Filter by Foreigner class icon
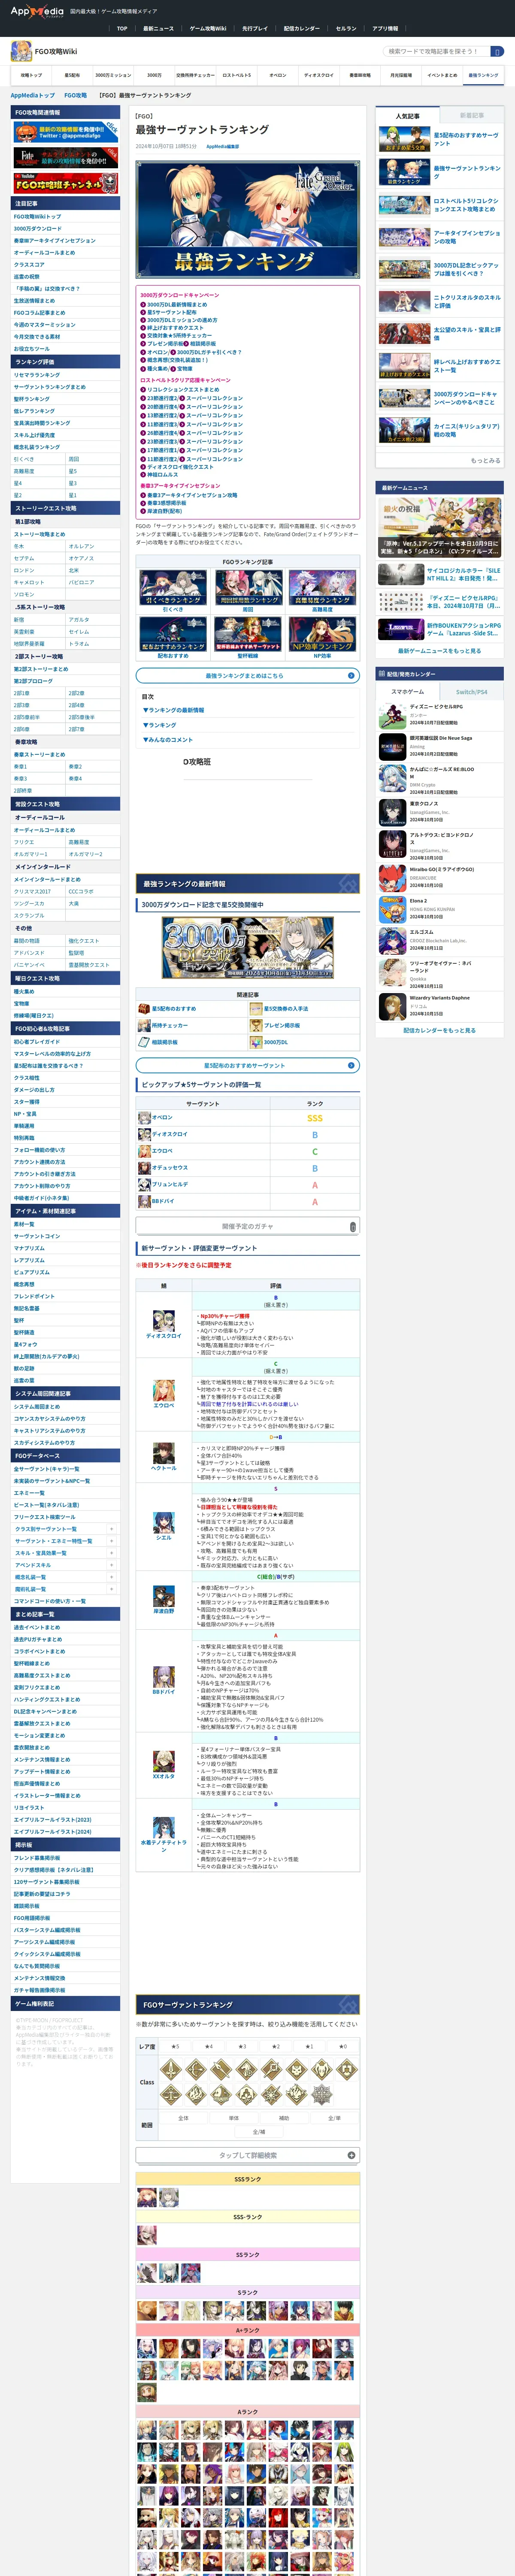Screen dimensions: 515x2576 click(x=272, y=2095)
